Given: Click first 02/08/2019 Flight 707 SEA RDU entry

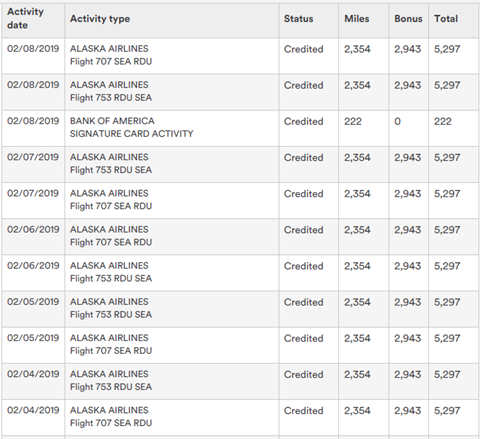Looking at the screenshot, I should 240,56.
